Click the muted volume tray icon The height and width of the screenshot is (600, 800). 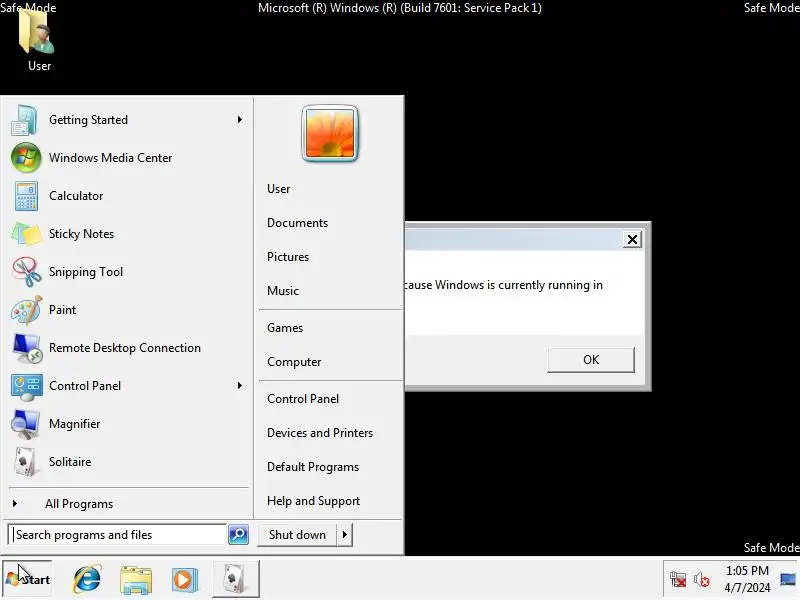click(x=702, y=580)
